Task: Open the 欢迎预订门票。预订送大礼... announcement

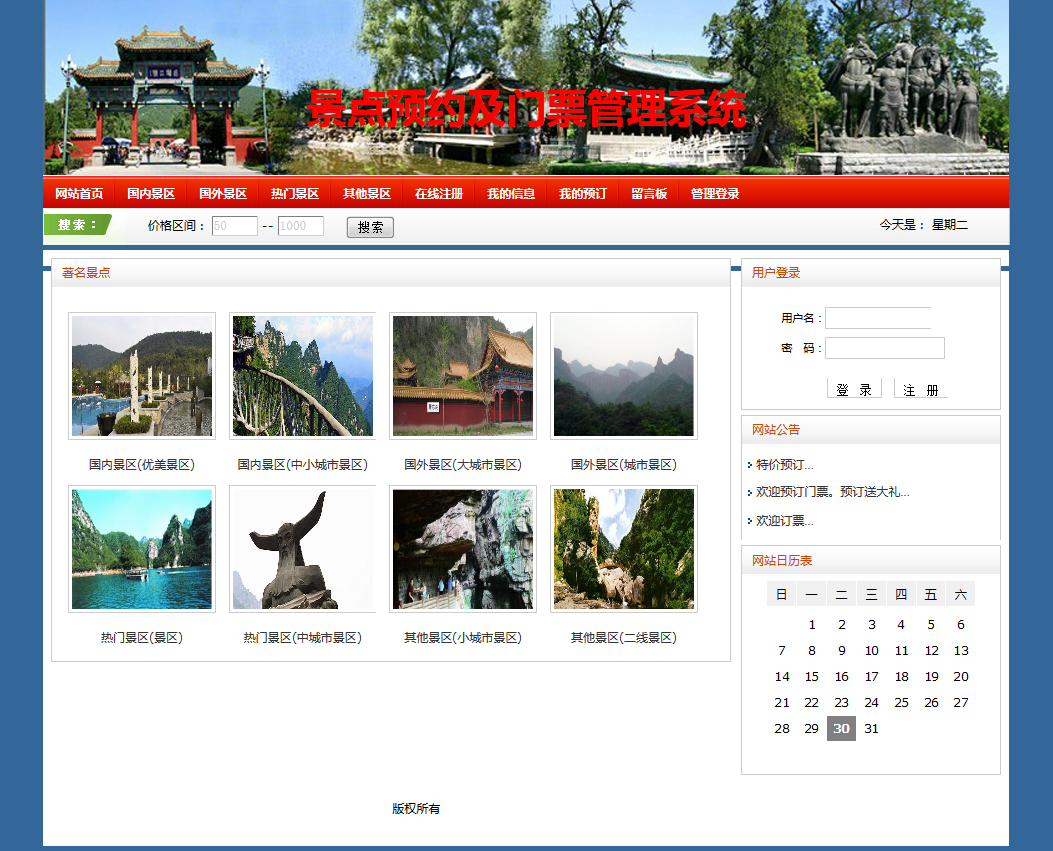Action: coord(833,492)
